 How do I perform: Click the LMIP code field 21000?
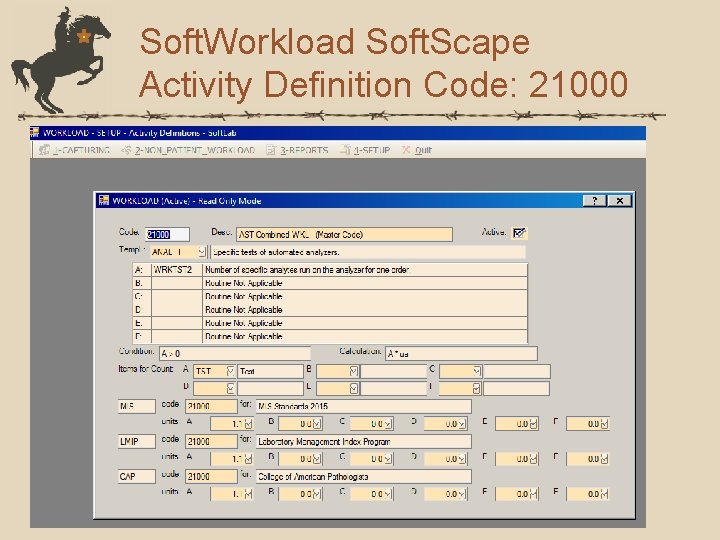coord(211,442)
